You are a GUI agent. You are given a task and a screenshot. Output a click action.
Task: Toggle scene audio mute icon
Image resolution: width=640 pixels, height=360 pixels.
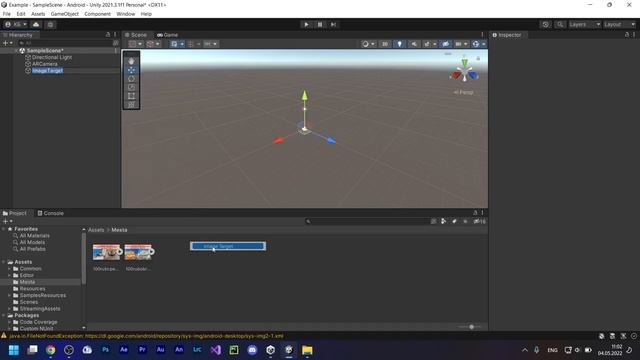(414, 44)
